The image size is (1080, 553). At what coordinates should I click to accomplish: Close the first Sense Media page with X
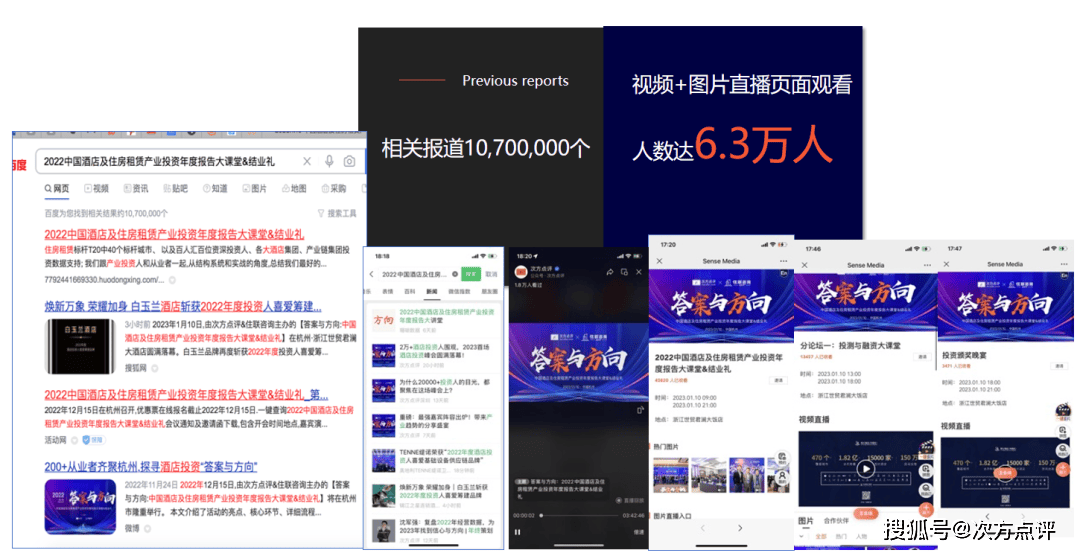[x=659, y=261]
